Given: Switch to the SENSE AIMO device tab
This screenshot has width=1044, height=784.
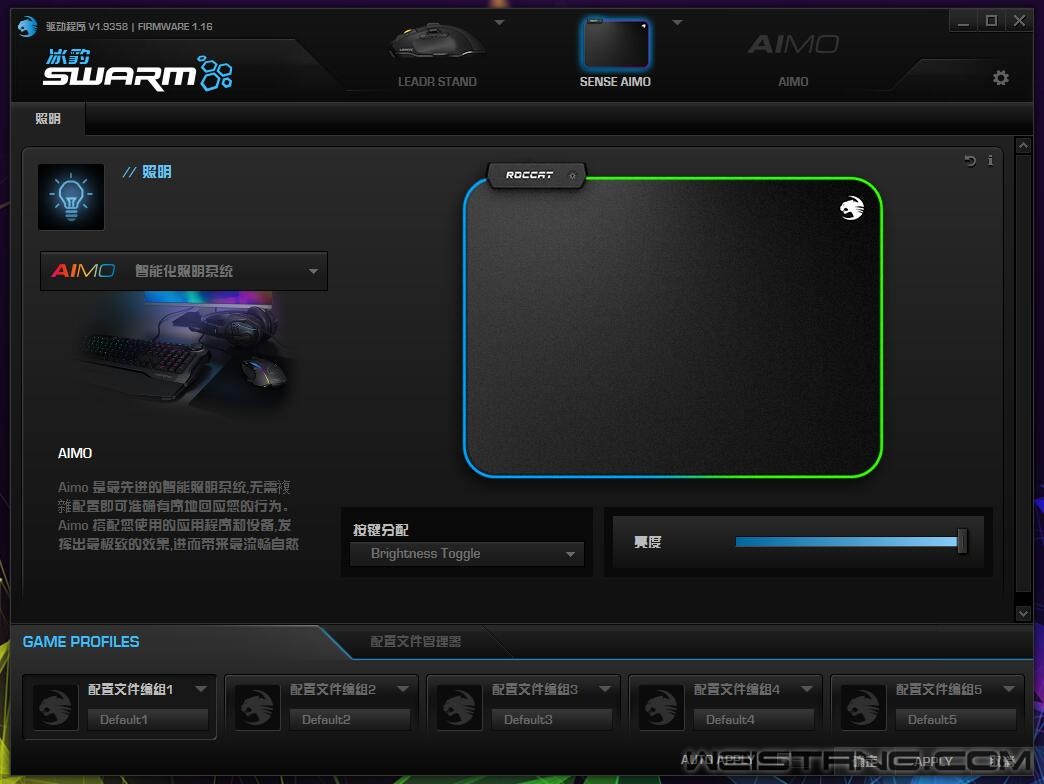Looking at the screenshot, I should point(615,82).
